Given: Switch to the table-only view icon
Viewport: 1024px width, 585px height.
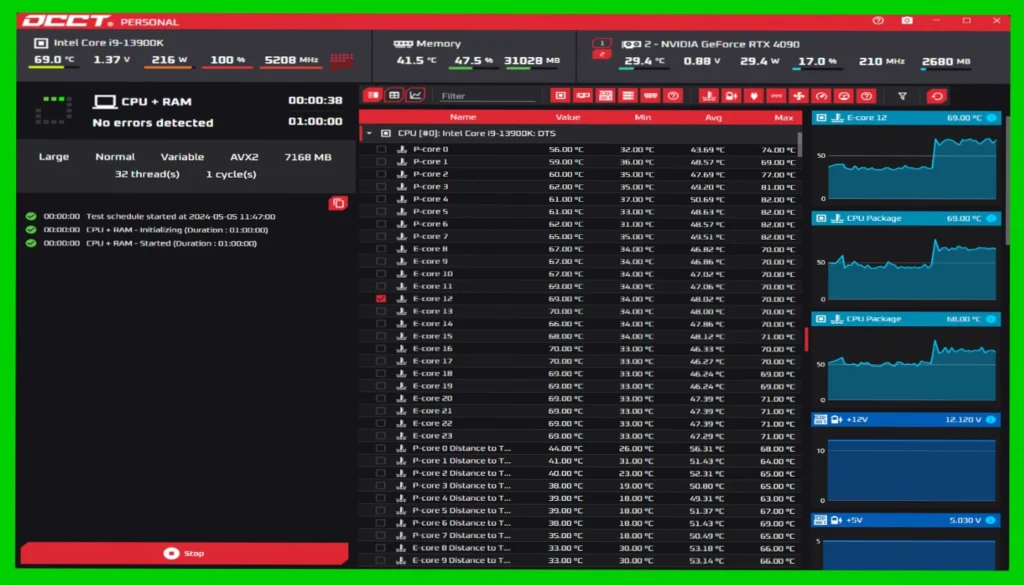Looking at the screenshot, I should 394,95.
